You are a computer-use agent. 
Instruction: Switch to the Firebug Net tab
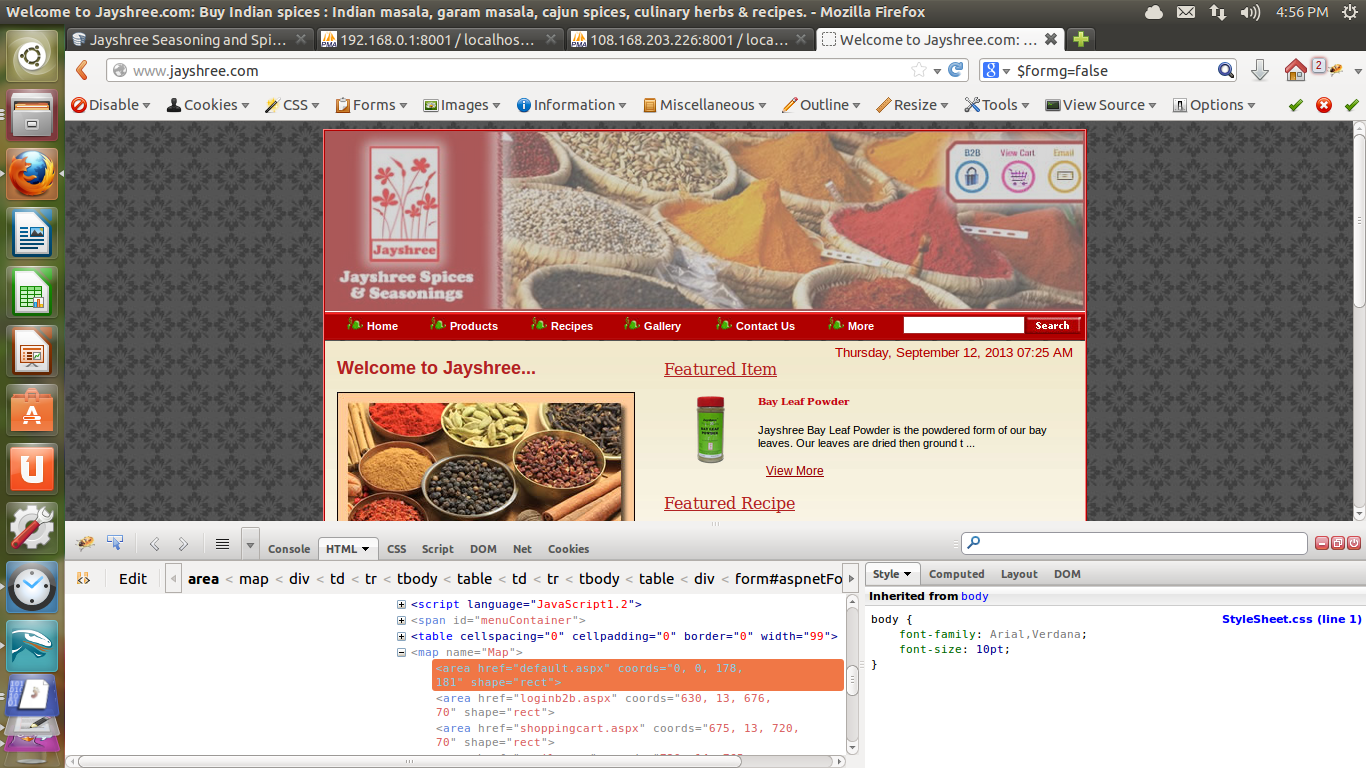point(522,549)
